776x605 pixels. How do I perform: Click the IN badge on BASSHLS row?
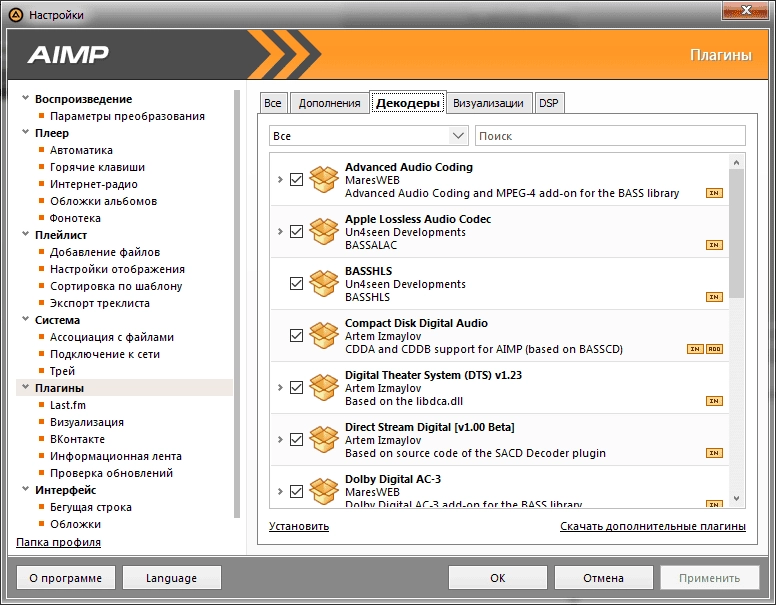pos(714,297)
